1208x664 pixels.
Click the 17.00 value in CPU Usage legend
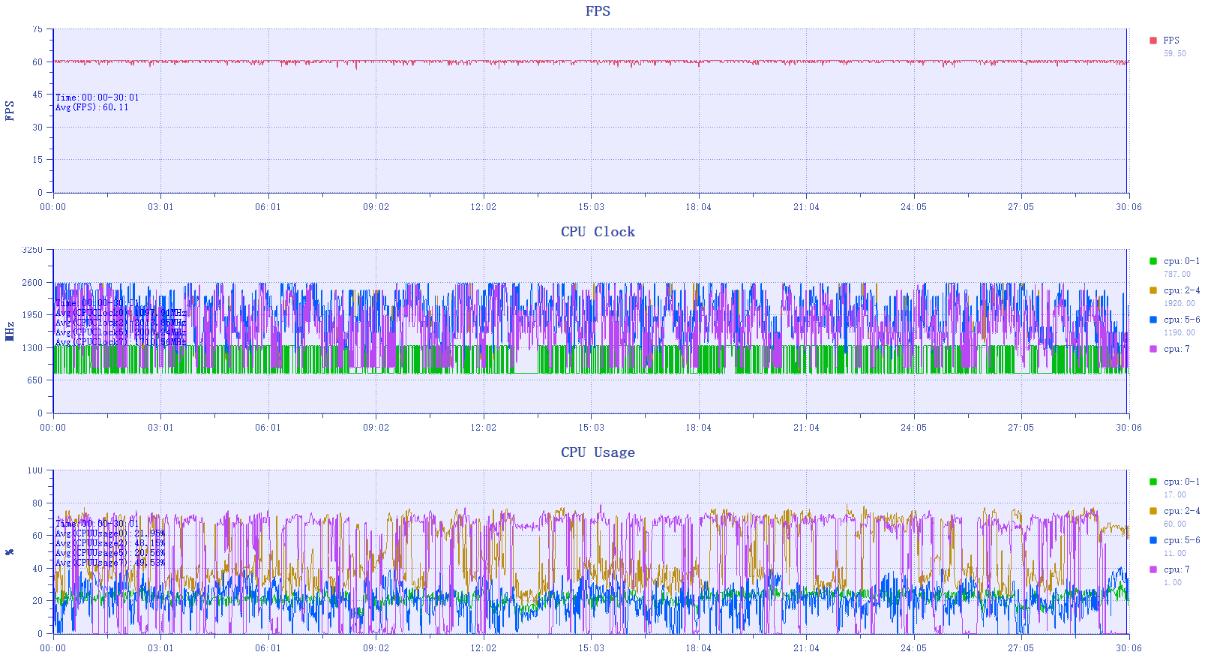click(x=1174, y=494)
